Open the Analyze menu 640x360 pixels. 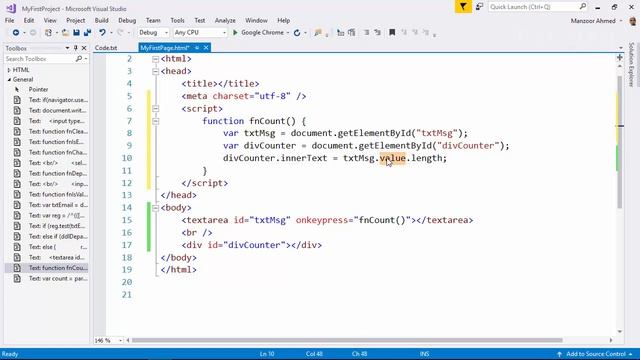pyautogui.click(x=225, y=20)
